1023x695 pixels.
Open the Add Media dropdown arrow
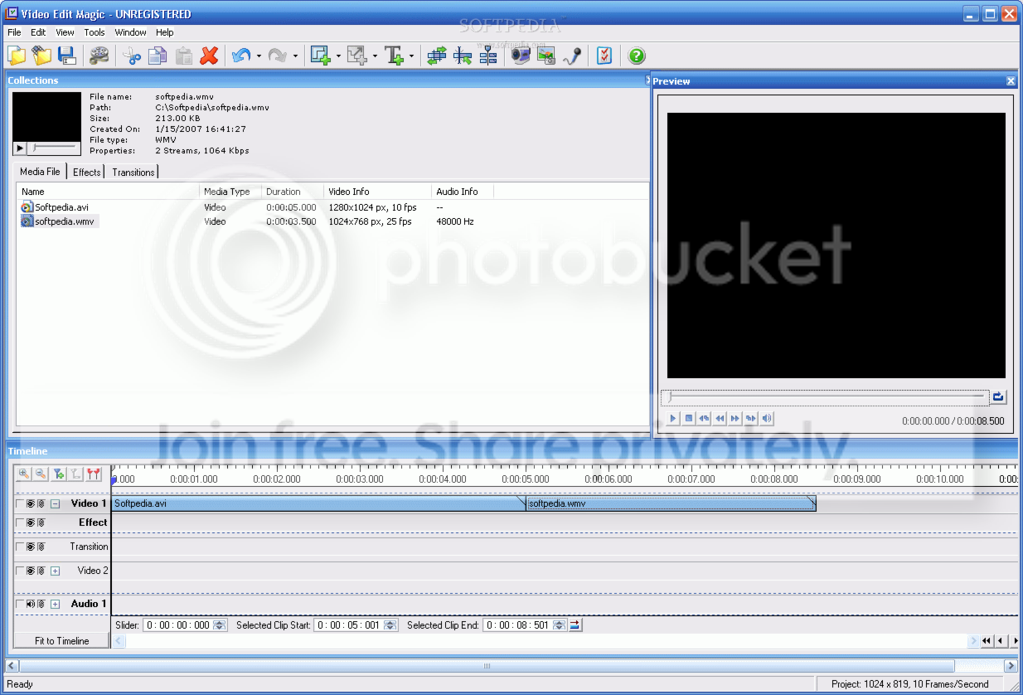coord(338,57)
